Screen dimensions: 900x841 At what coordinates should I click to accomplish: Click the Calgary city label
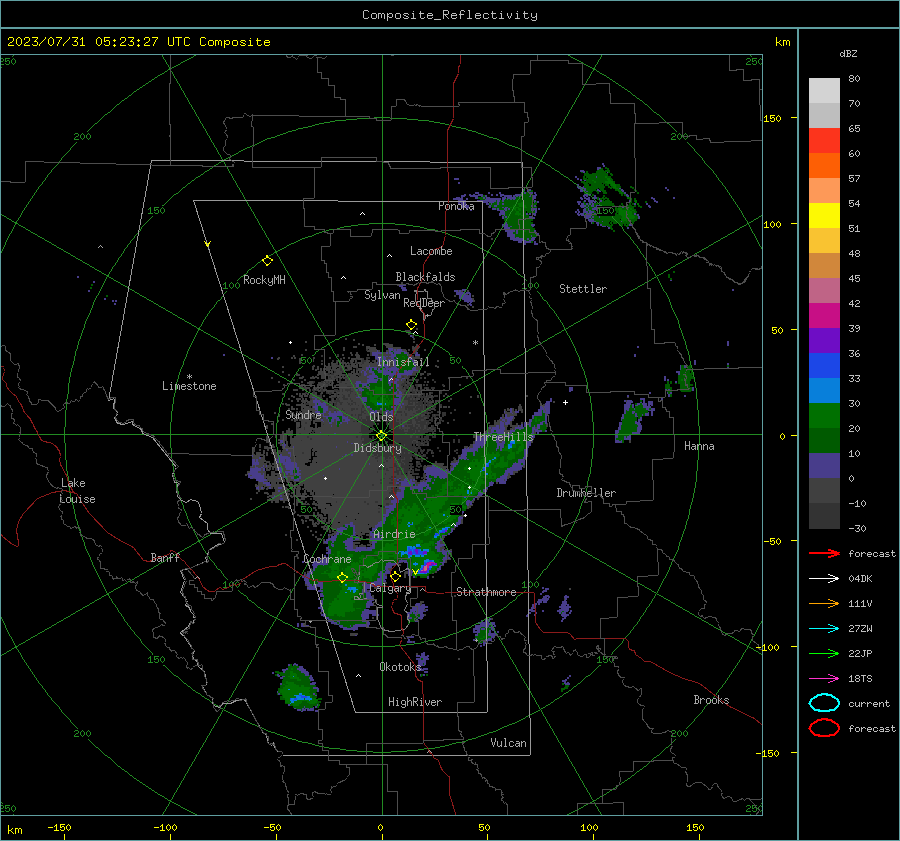390,588
